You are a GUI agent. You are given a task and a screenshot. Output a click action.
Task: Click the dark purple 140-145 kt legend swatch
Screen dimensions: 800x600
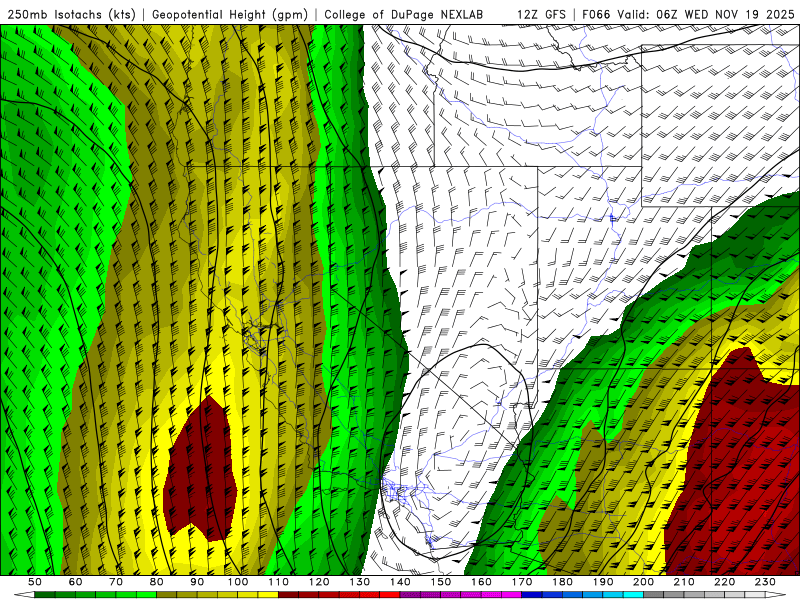pos(410,594)
